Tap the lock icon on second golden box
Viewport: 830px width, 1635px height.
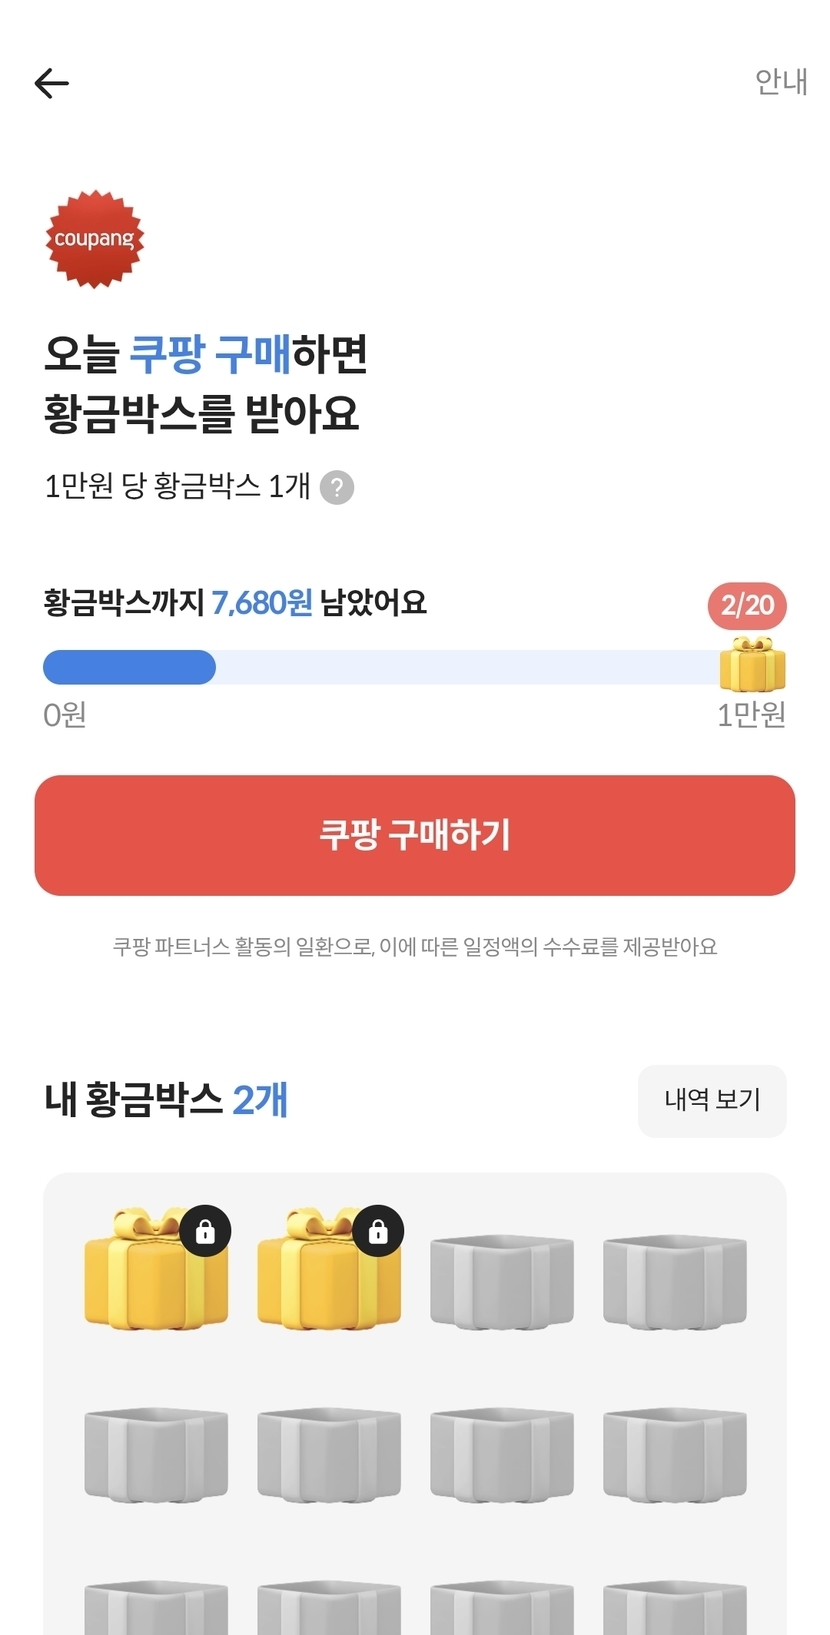378,1231
